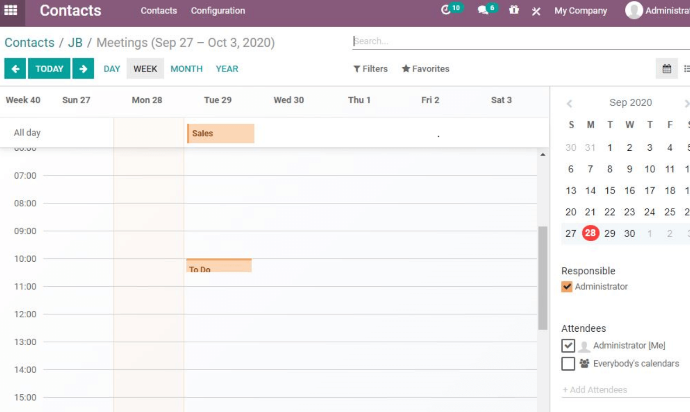Click the Sat 3 column header
Viewport: 690px width, 412px height.
tap(501, 100)
